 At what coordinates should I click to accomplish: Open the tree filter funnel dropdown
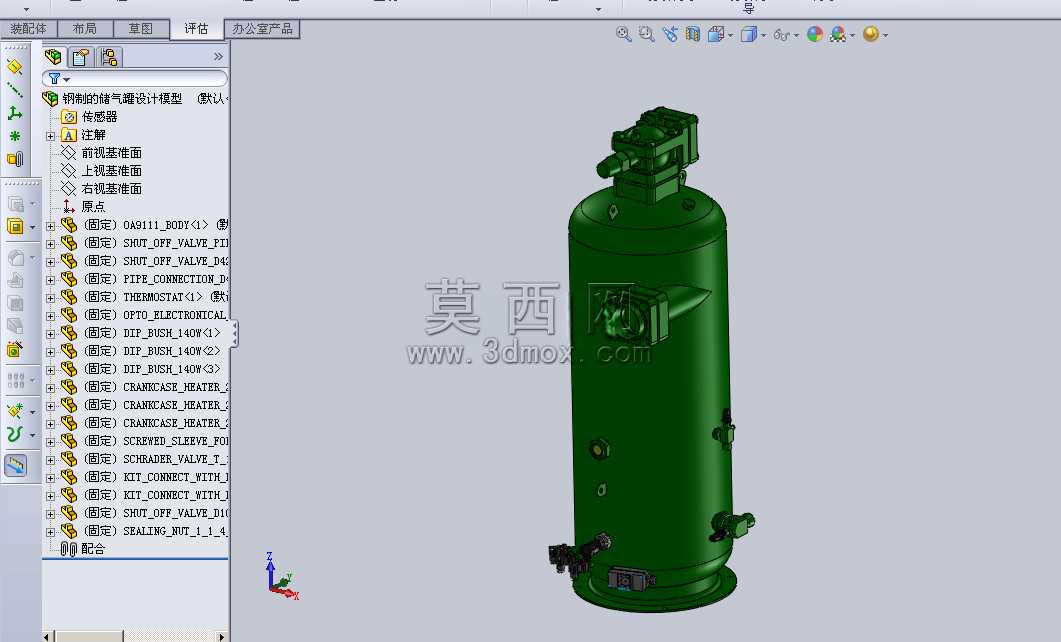[x=59, y=78]
